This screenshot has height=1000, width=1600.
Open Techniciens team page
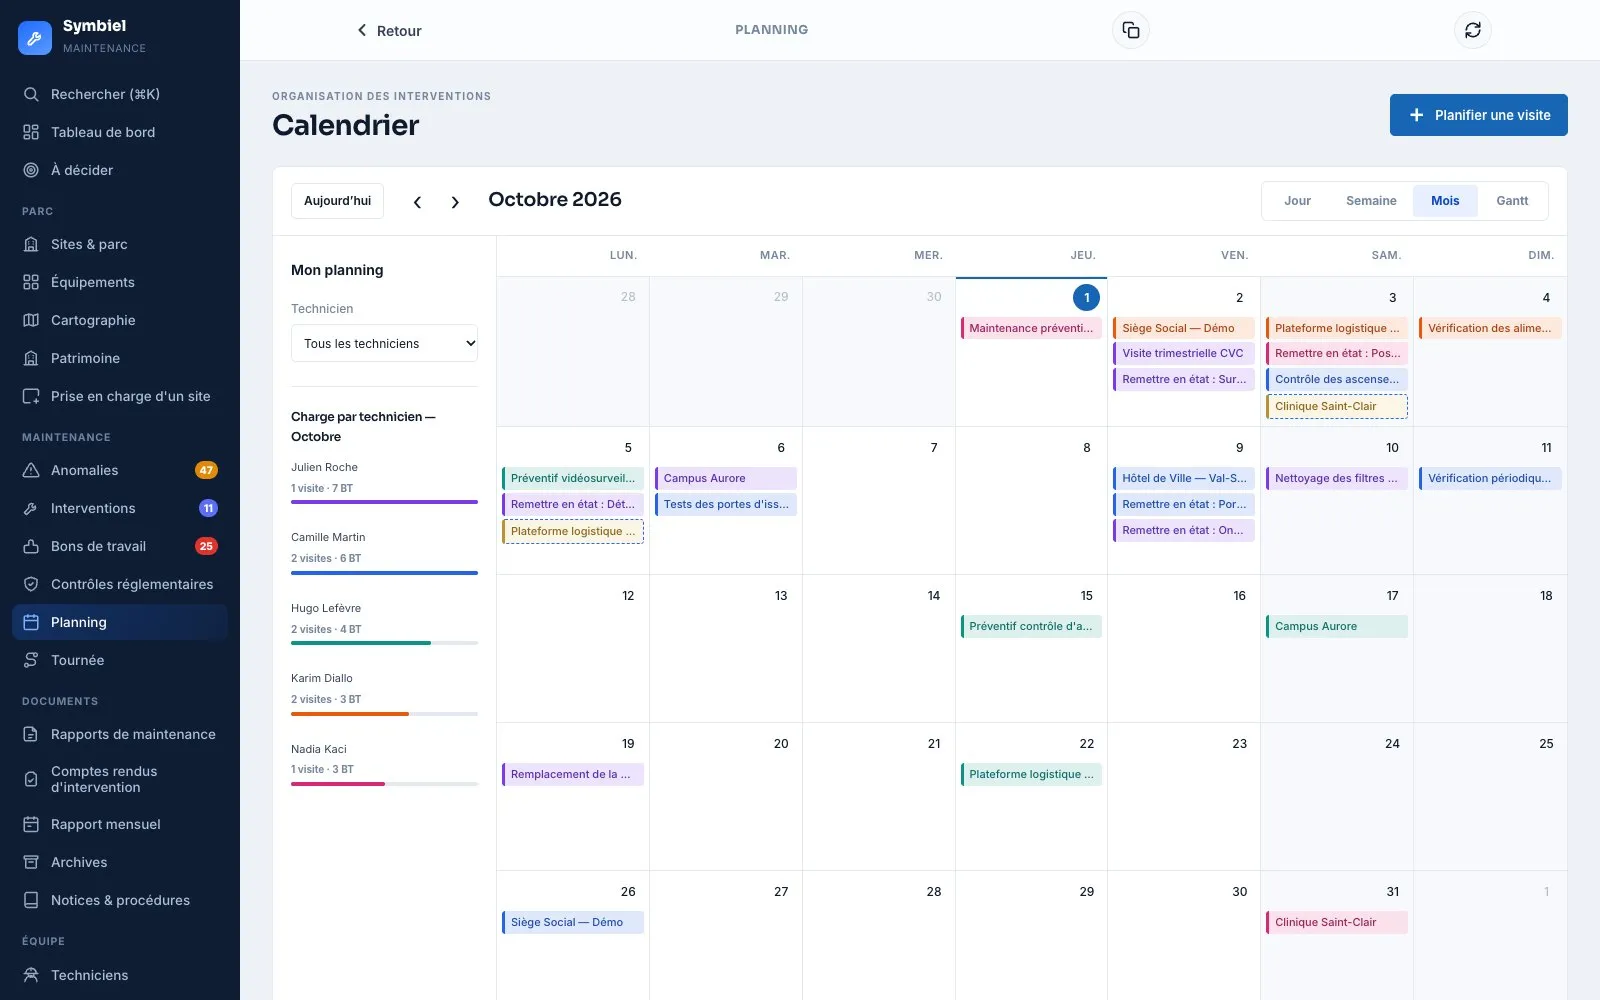pyautogui.click(x=120, y=975)
